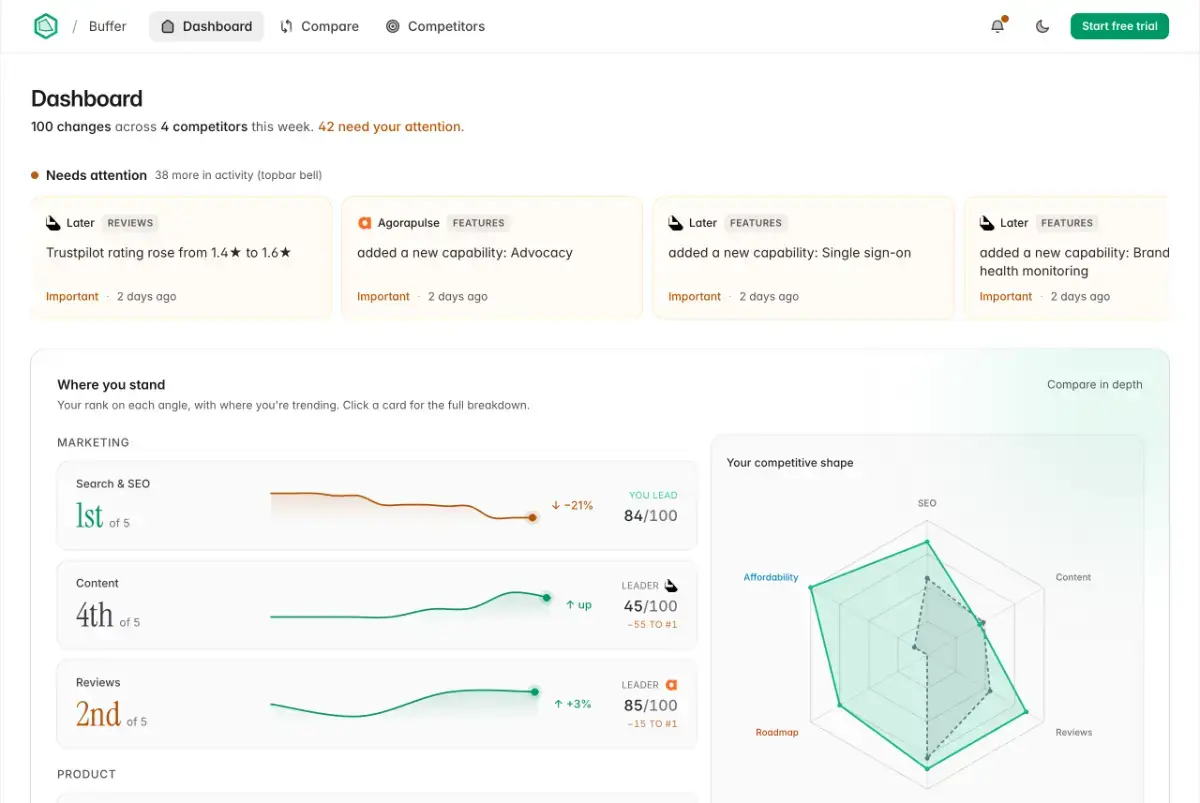Click 'Where you stand' heading
Viewport: 1200px width, 803px height.
click(x=111, y=384)
